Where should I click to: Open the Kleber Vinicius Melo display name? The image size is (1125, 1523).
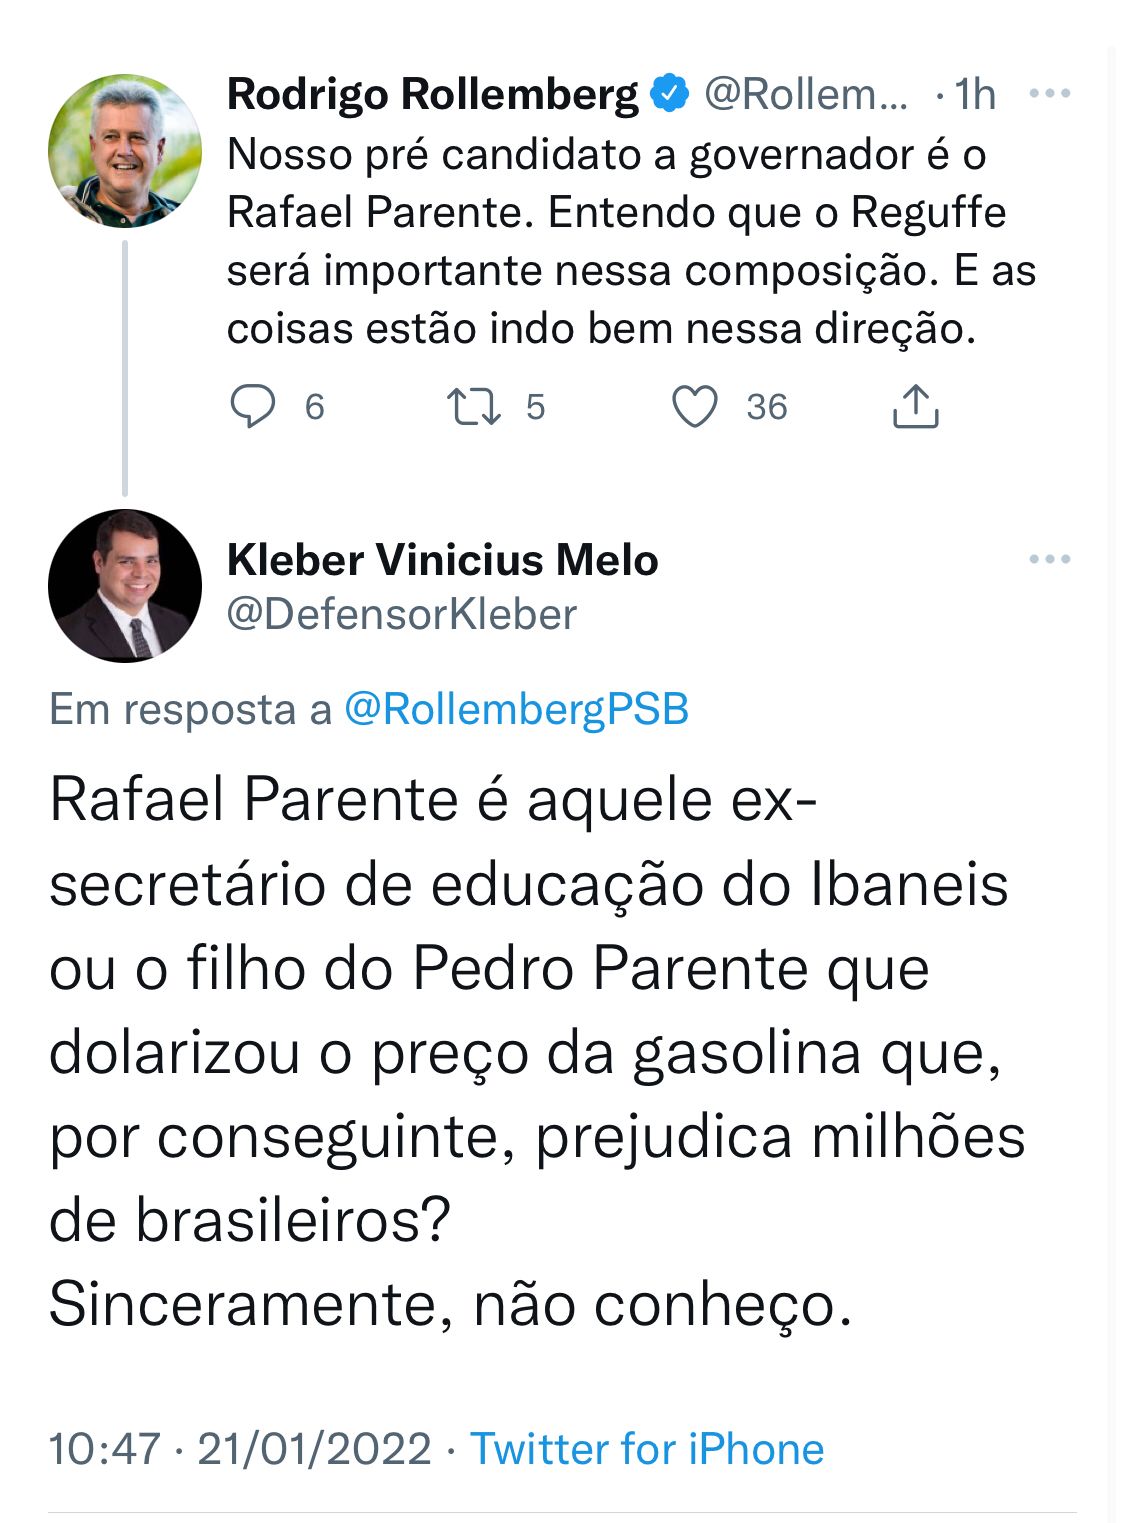click(442, 560)
